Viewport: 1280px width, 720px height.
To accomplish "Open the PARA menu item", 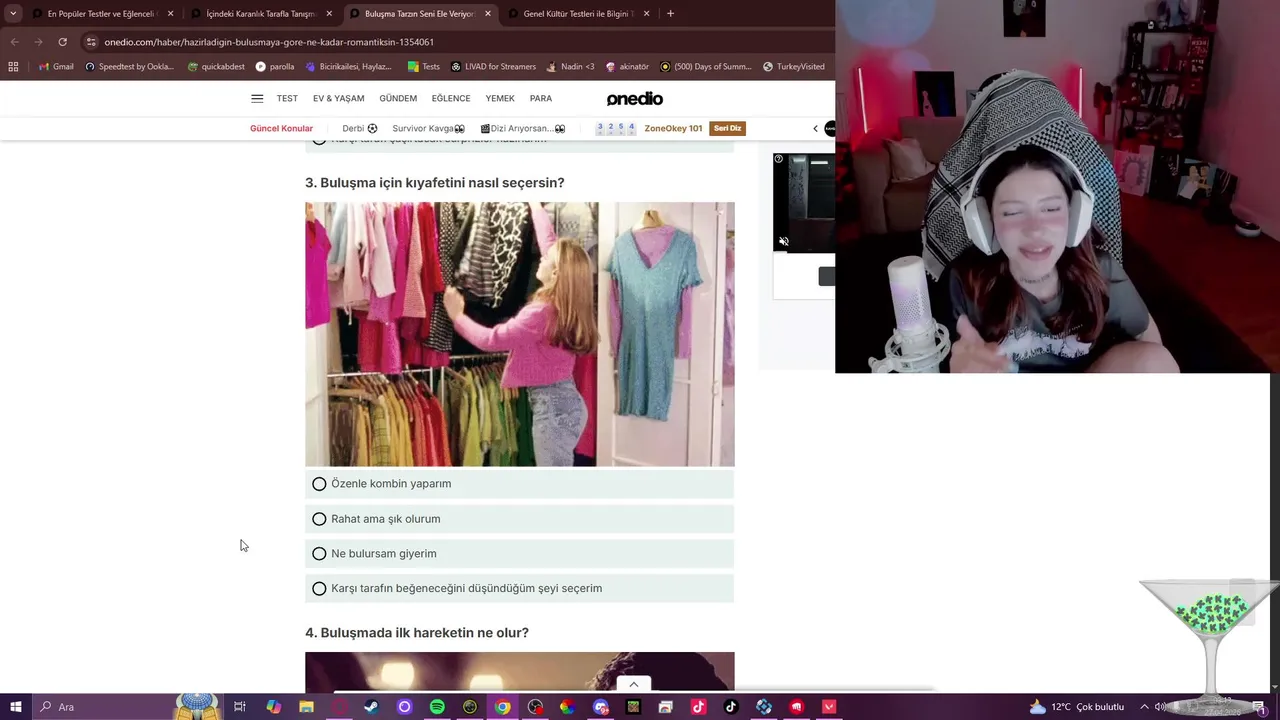I will coord(541,98).
